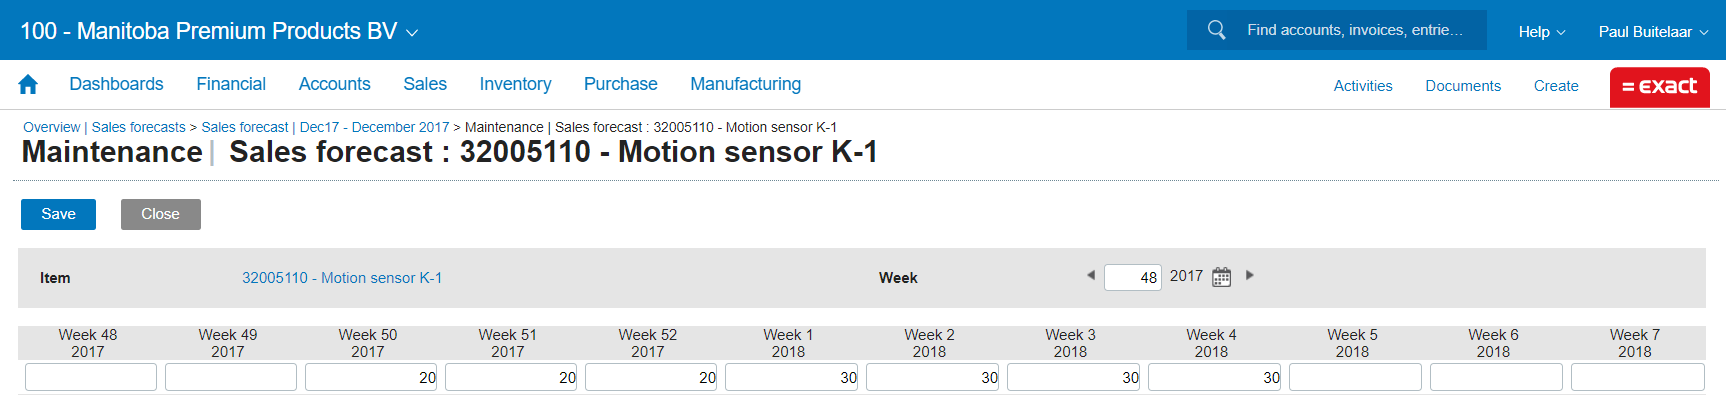Open the week calendar picker icon
Image resolution: width=1726 pixels, height=408 pixels.
[x=1221, y=277]
